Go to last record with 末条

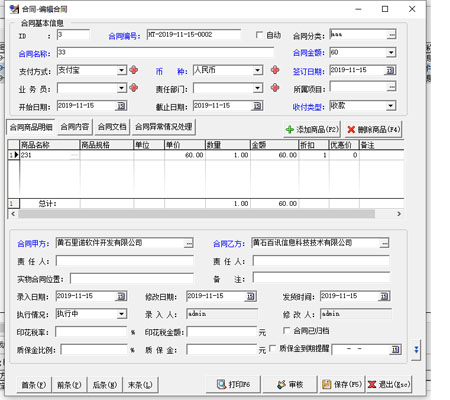[140, 385]
